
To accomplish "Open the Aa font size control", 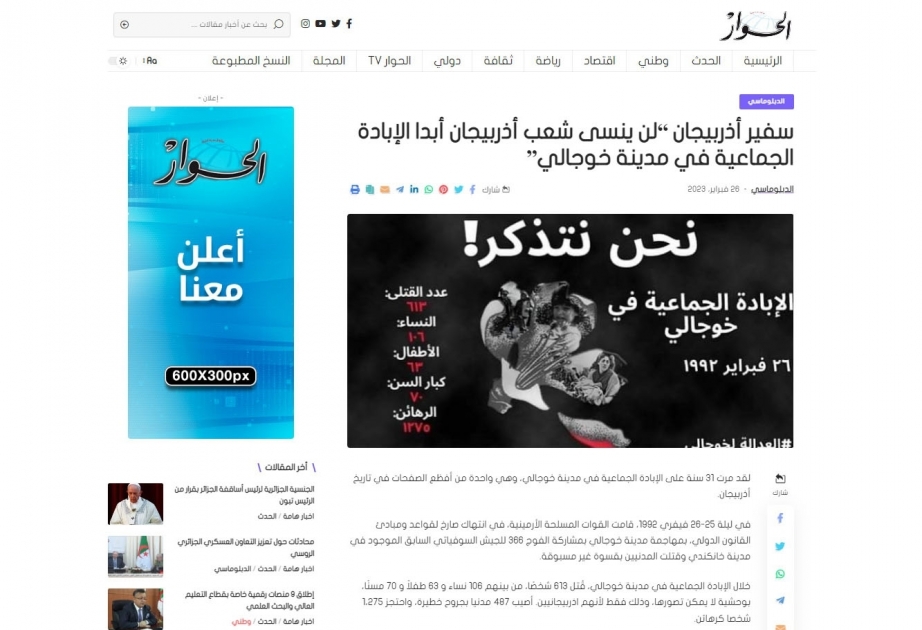I will tap(151, 61).
